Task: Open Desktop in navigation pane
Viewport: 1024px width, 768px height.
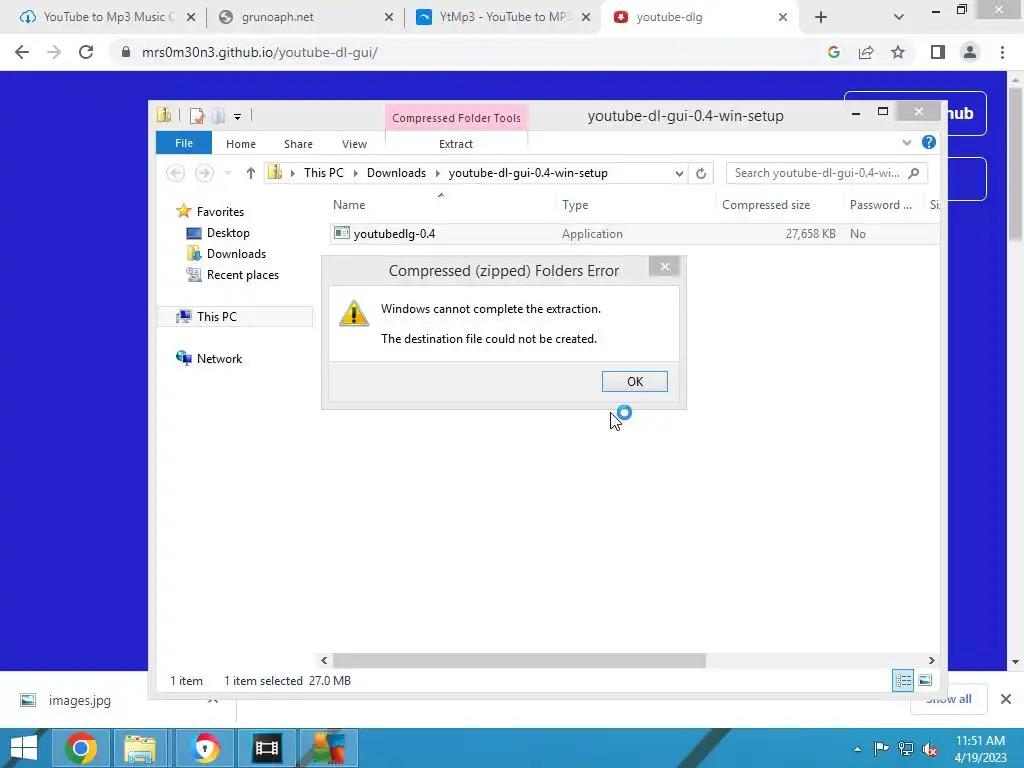Action: [228, 232]
